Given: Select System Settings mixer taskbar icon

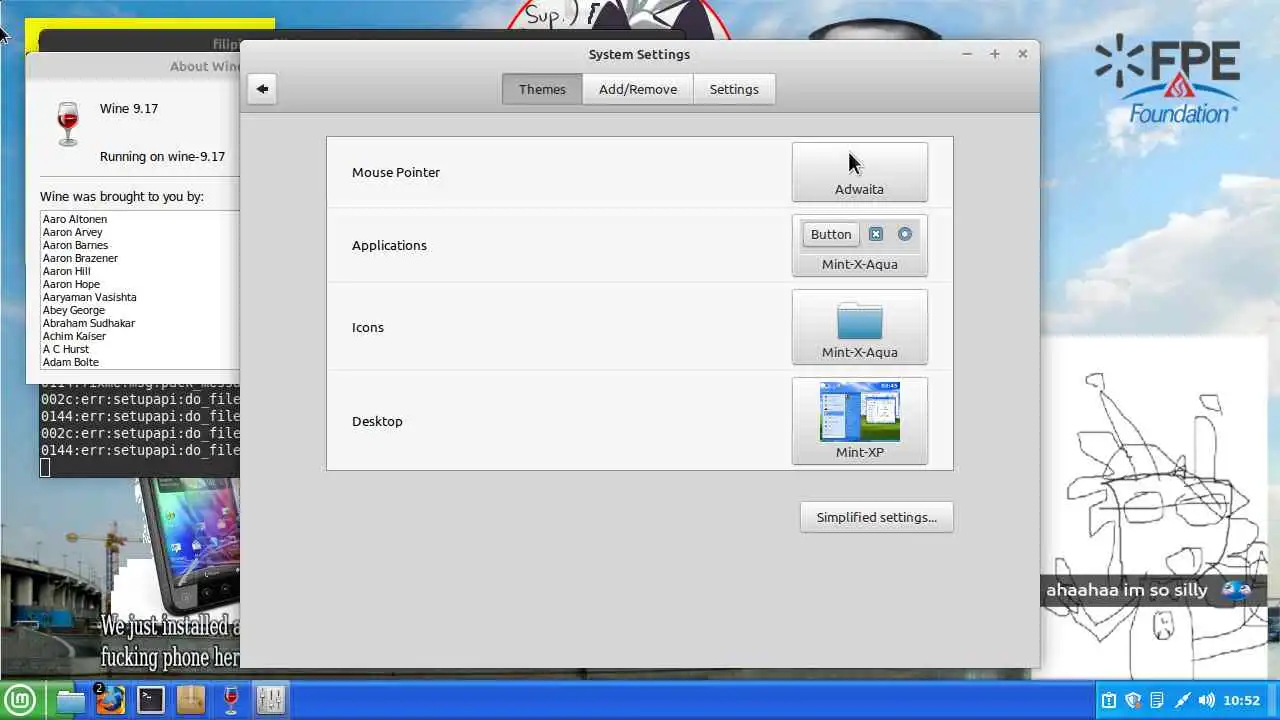Looking at the screenshot, I should click(x=271, y=700).
